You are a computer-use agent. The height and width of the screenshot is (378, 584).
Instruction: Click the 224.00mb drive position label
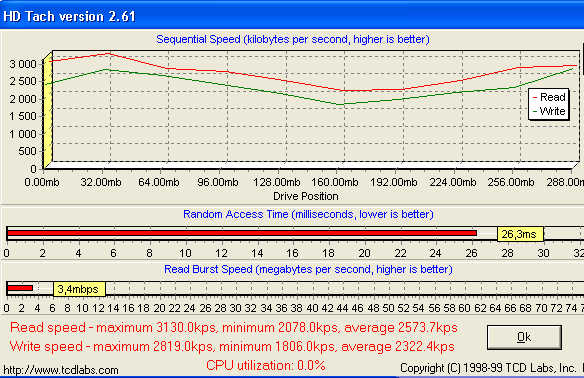tap(453, 182)
